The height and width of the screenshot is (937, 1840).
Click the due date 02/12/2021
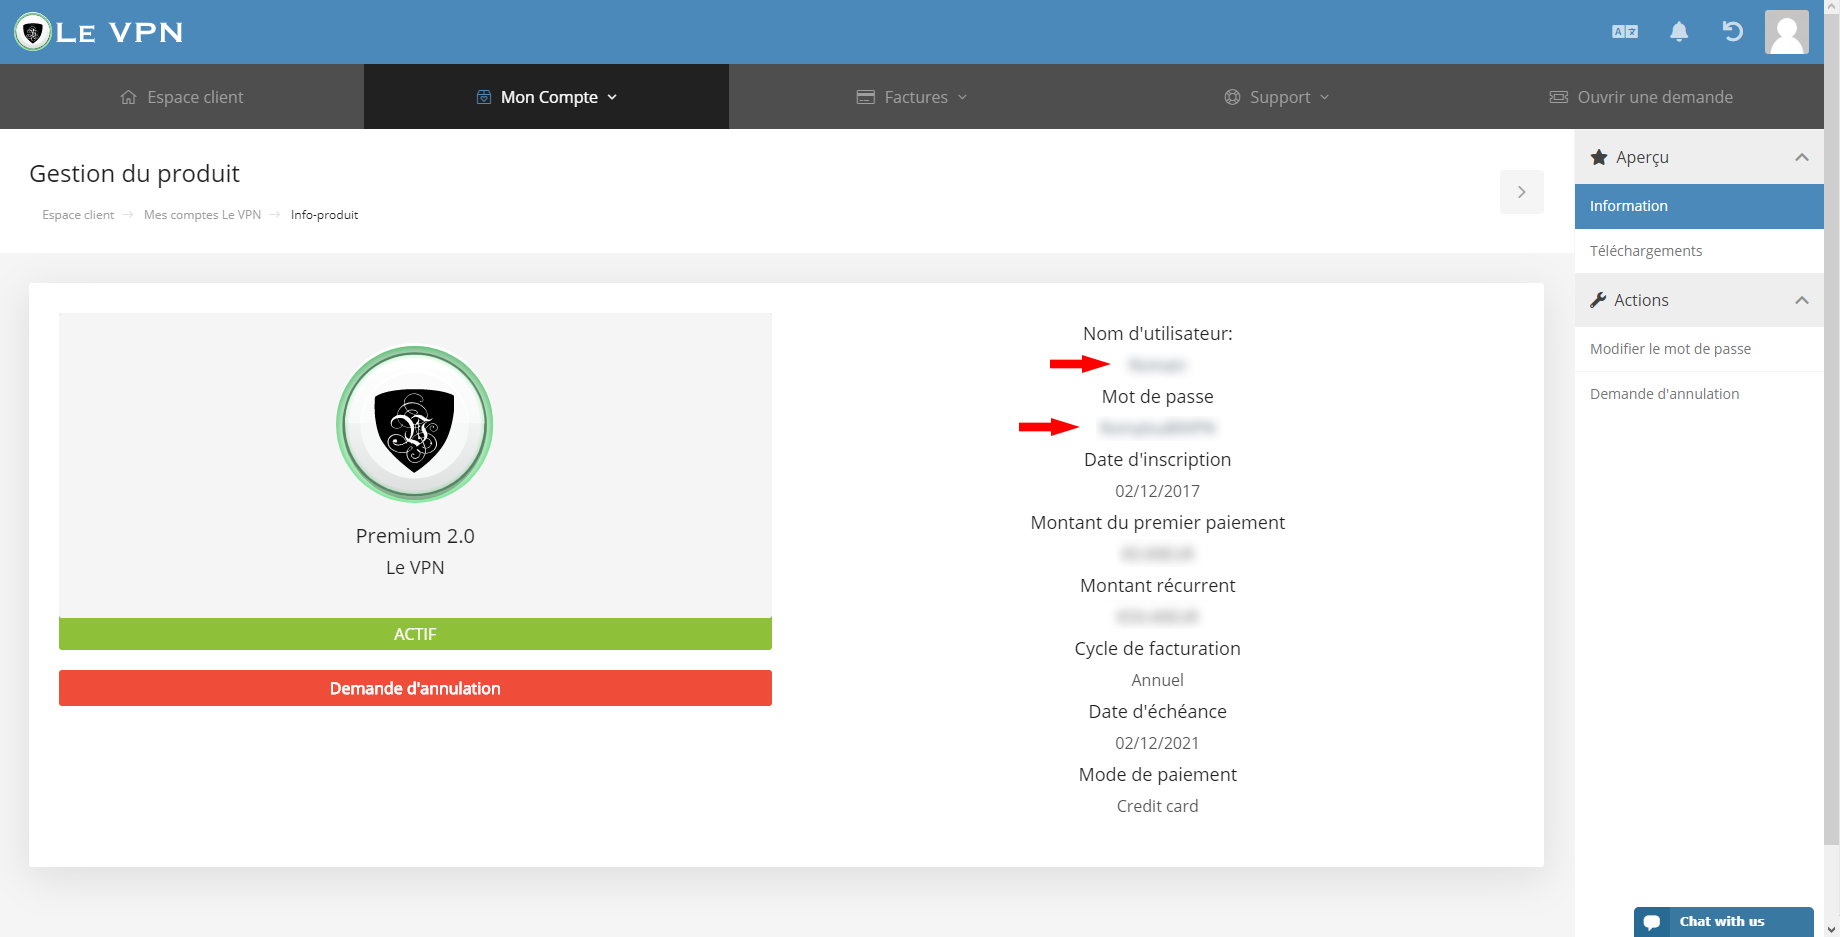1157,743
